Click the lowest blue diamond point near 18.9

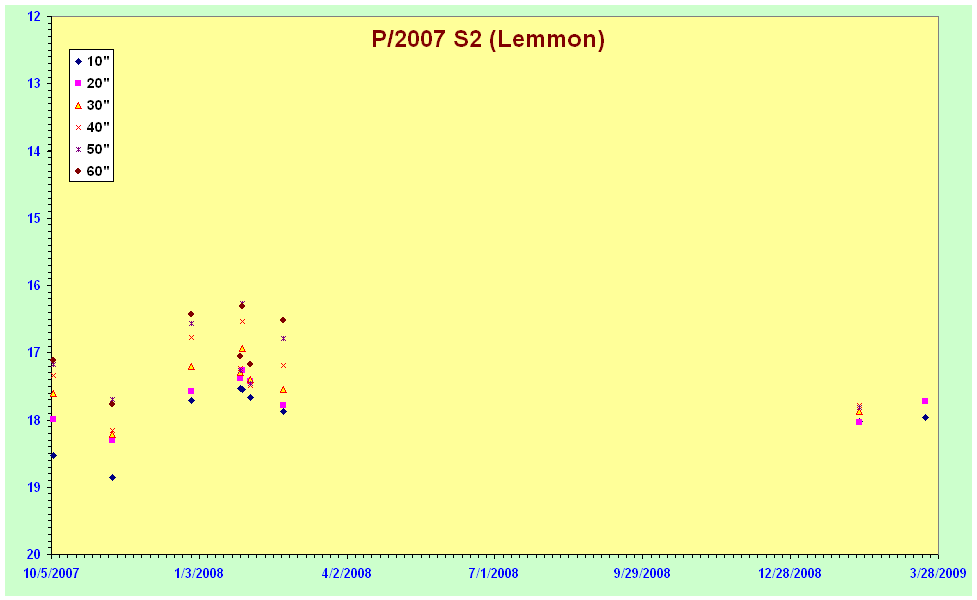coord(112,477)
